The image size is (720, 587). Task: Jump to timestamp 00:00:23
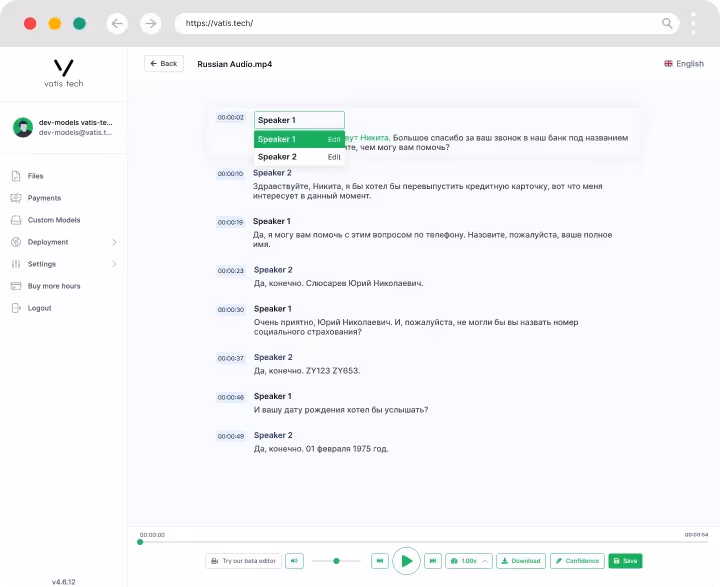pyautogui.click(x=231, y=271)
